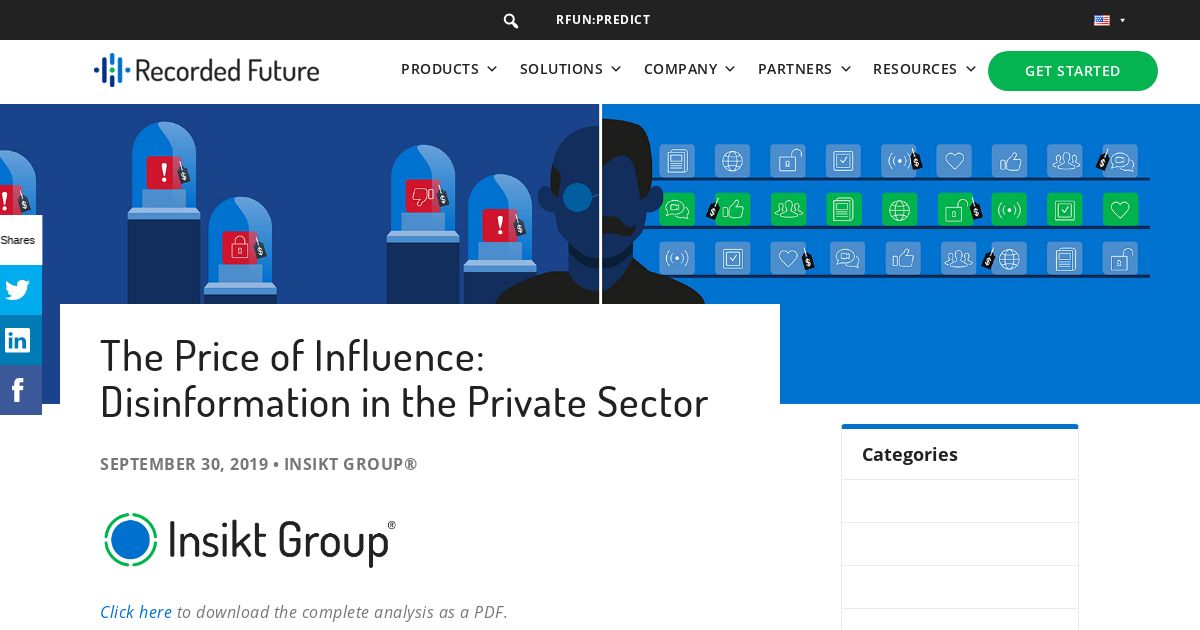Click the Get Started button

[1073, 71]
